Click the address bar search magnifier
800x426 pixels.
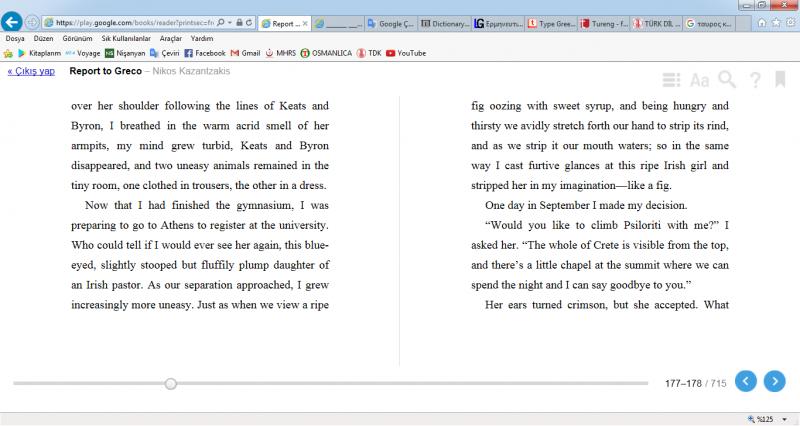click(221, 22)
